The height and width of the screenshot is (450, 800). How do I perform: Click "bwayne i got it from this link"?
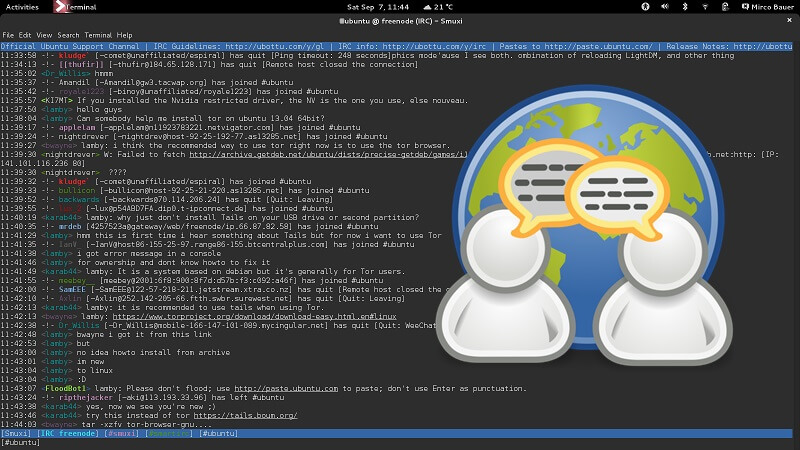(144, 335)
